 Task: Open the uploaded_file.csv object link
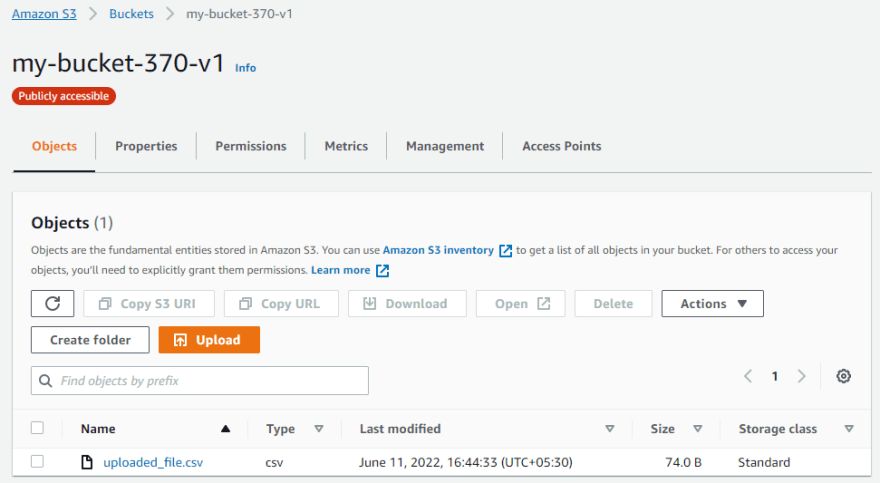click(x=153, y=462)
